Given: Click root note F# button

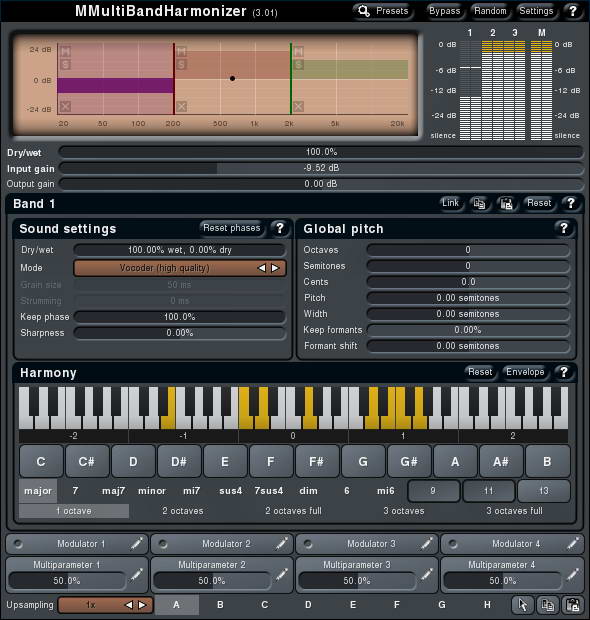Looking at the screenshot, I should coord(316,461).
